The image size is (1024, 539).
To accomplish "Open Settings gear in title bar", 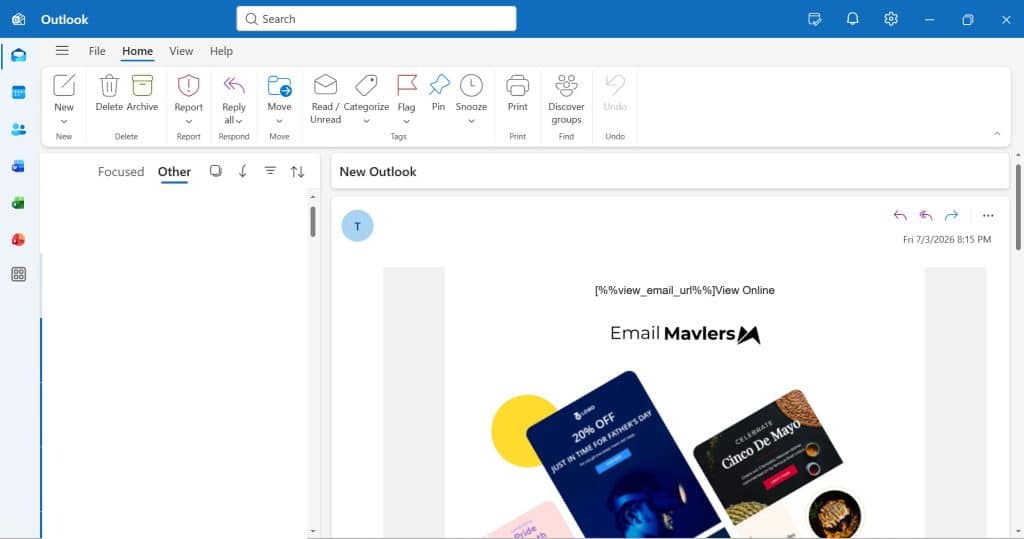I will [891, 19].
